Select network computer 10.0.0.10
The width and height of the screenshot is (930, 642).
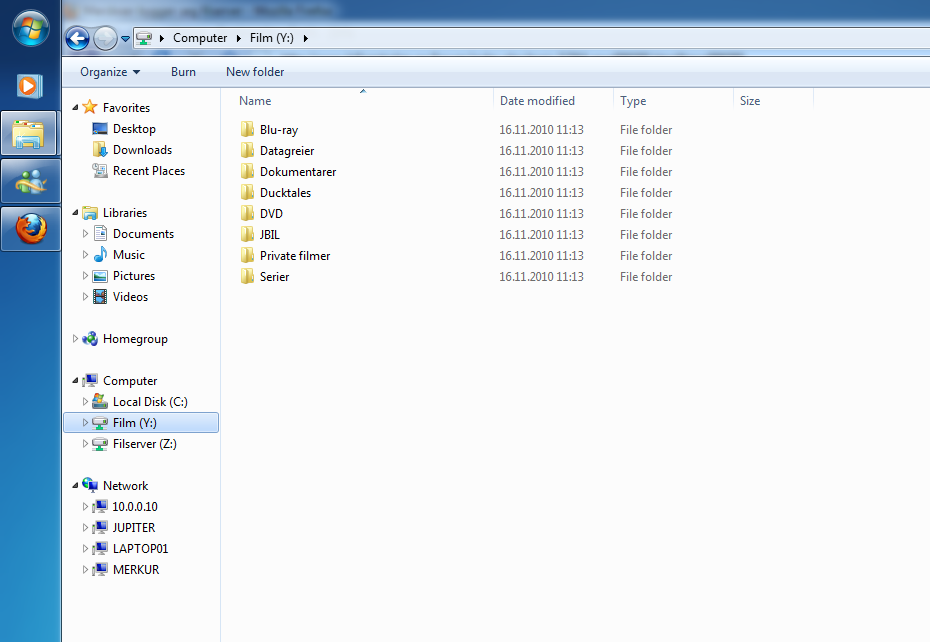pos(135,507)
